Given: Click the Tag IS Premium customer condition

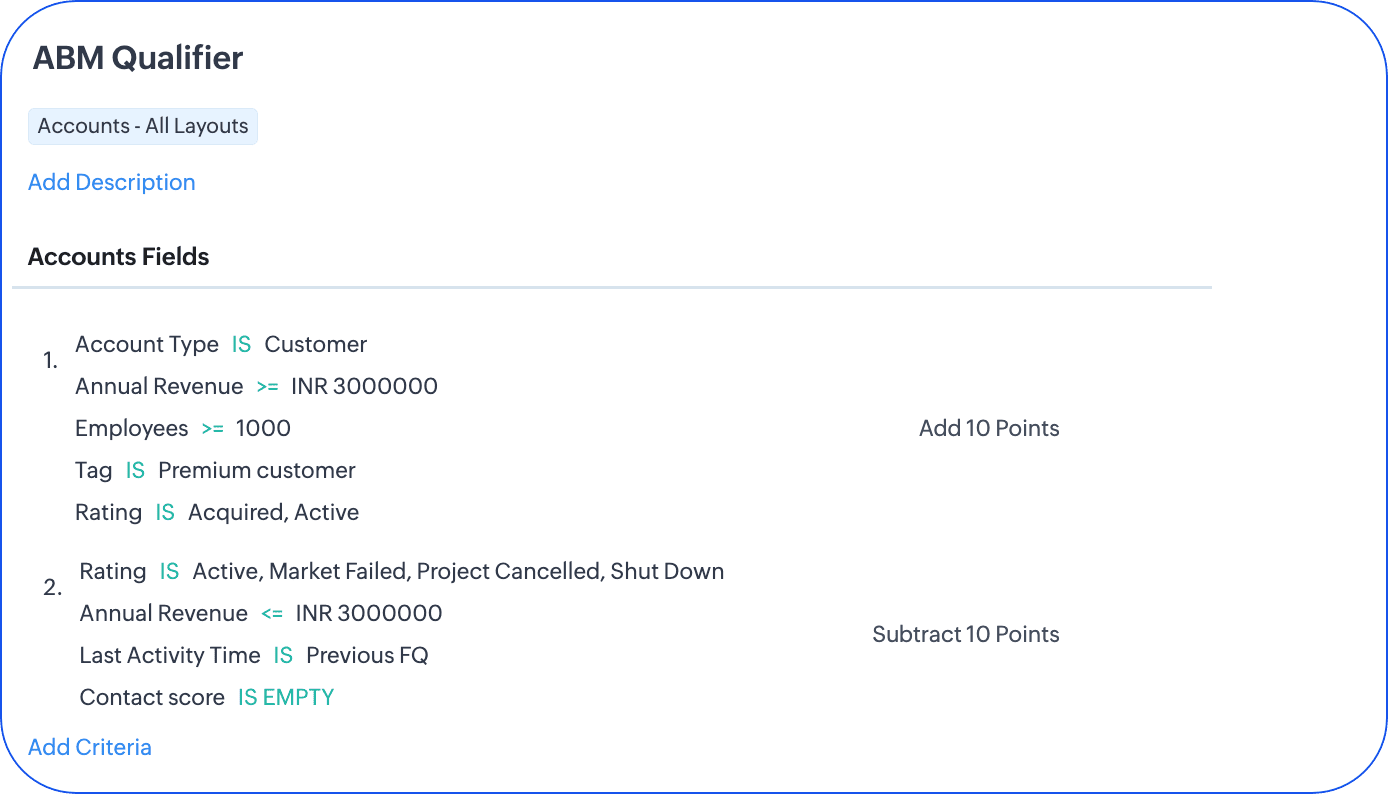Looking at the screenshot, I should [x=215, y=470].
